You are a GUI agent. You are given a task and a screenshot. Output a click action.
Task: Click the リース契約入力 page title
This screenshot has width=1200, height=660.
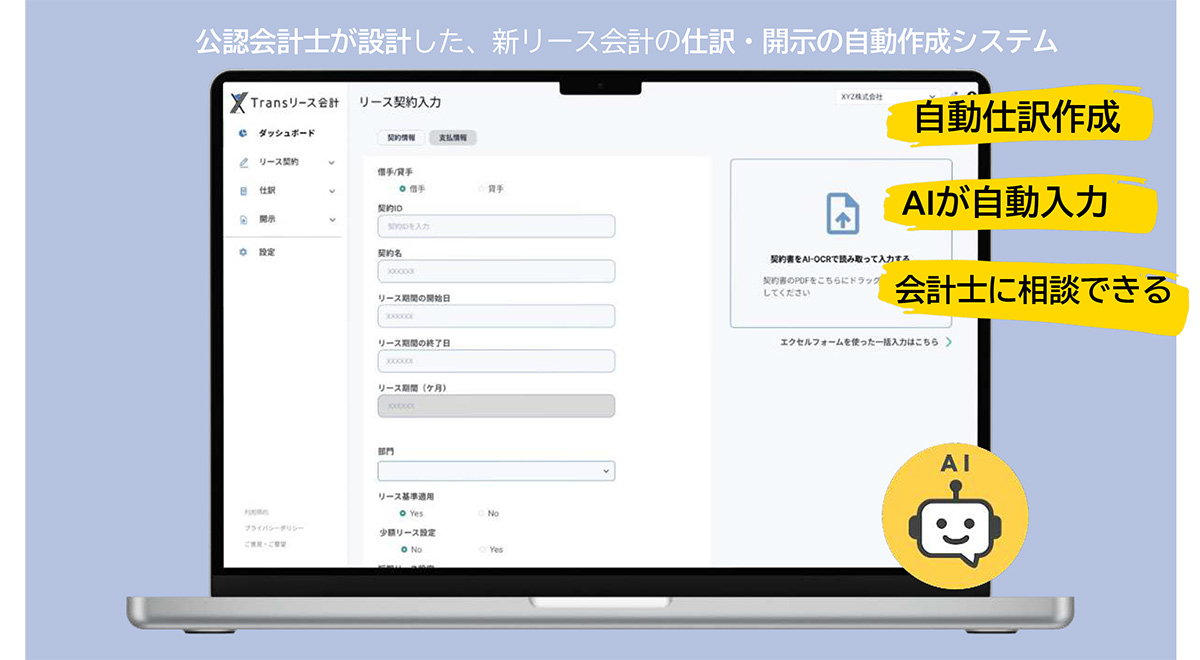click(399, 102)
